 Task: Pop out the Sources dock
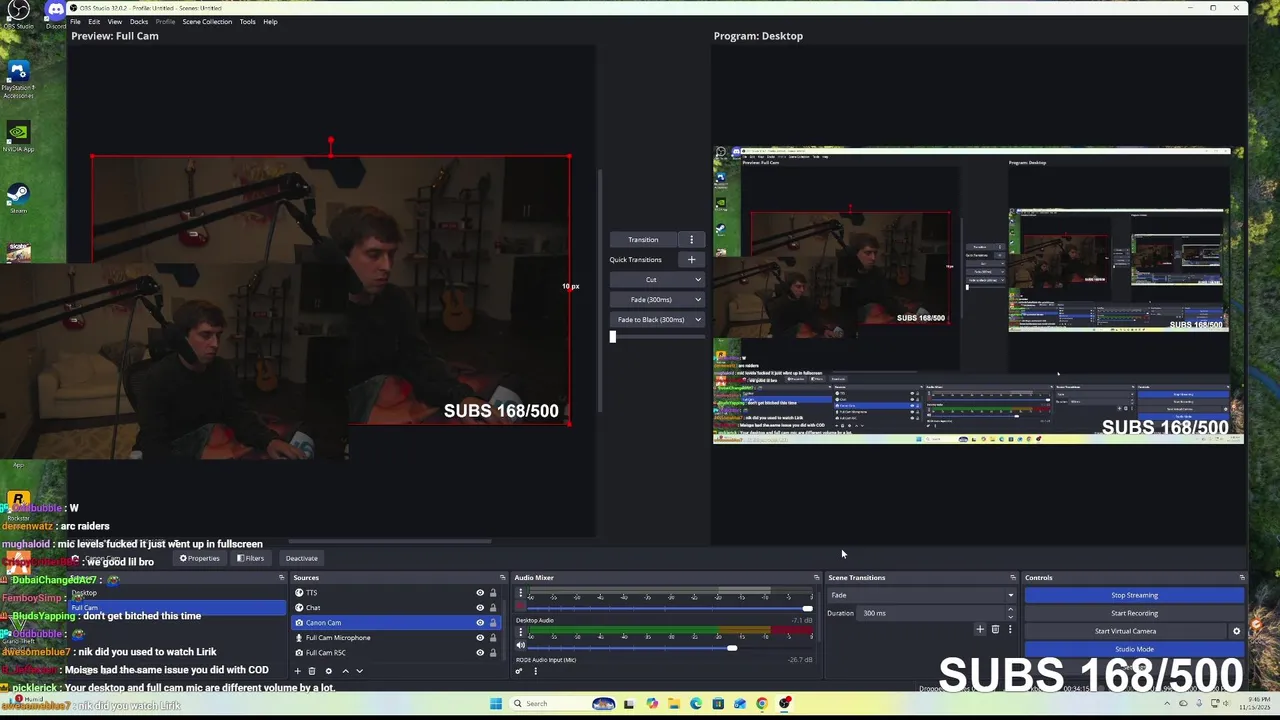(x=502, y=577)
